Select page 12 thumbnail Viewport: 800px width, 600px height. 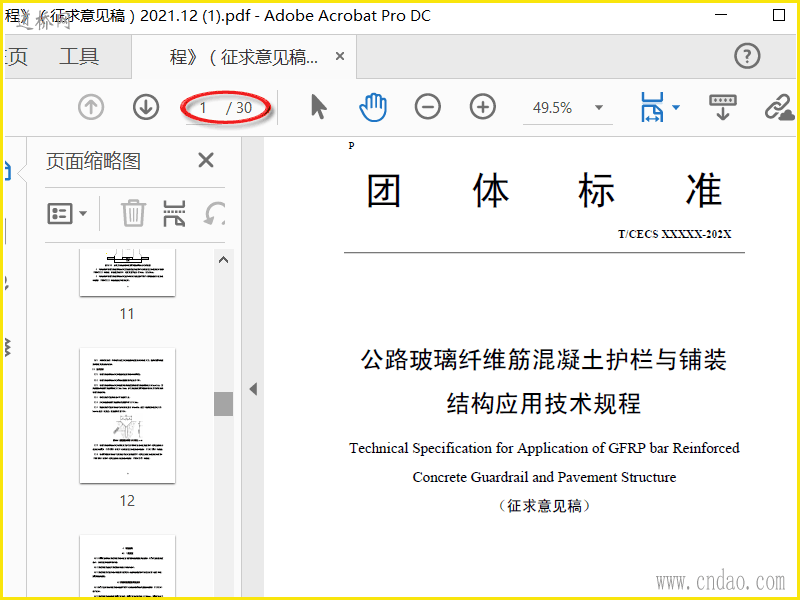128,415
